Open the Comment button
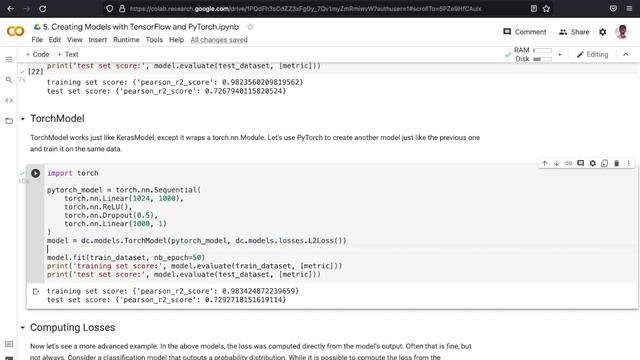This screenshot has height=360, width=640. (524, 32)
